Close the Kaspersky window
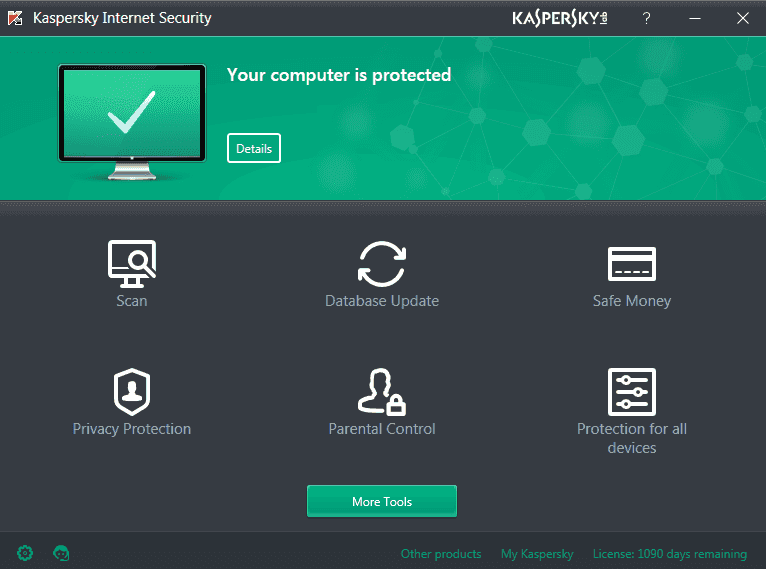This screenshot has width=766, height=569. (x=743, y=19)
